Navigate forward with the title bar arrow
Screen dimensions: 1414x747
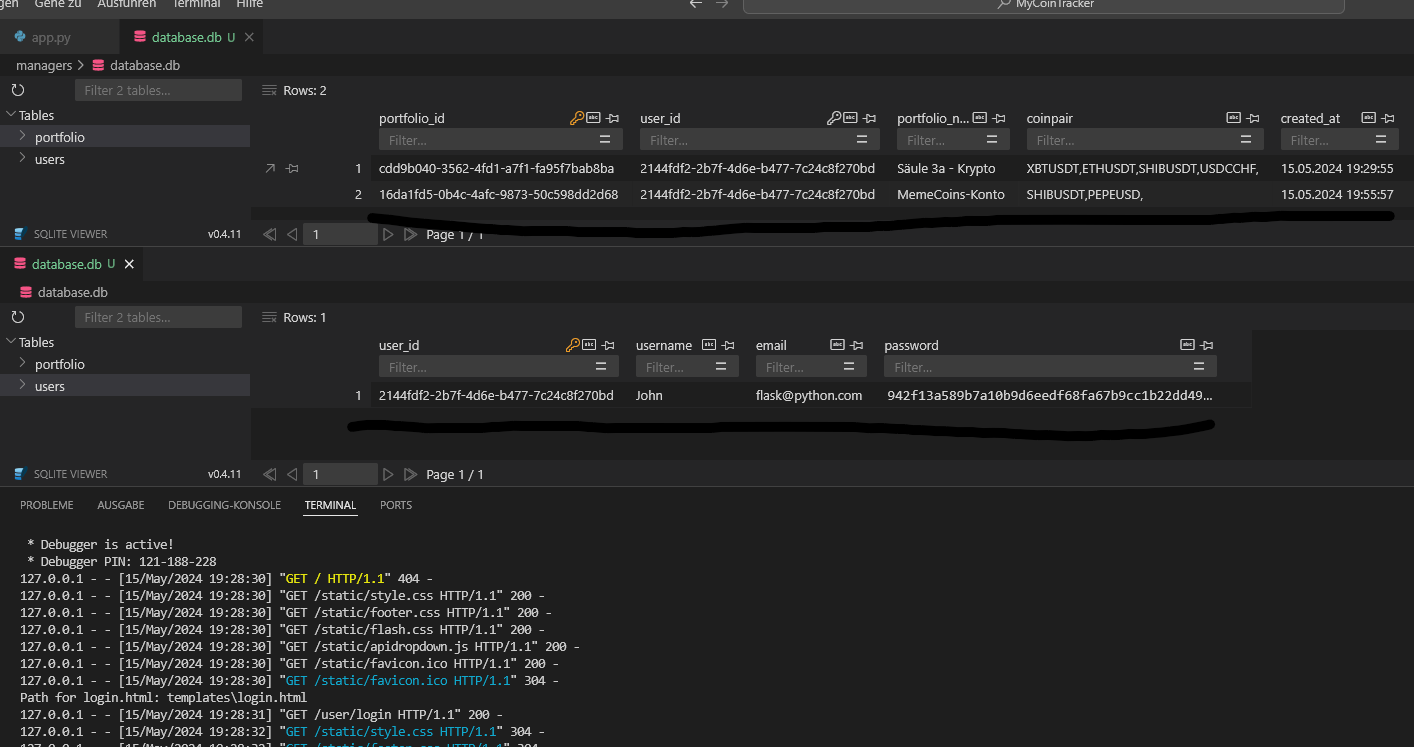point(722,4)
